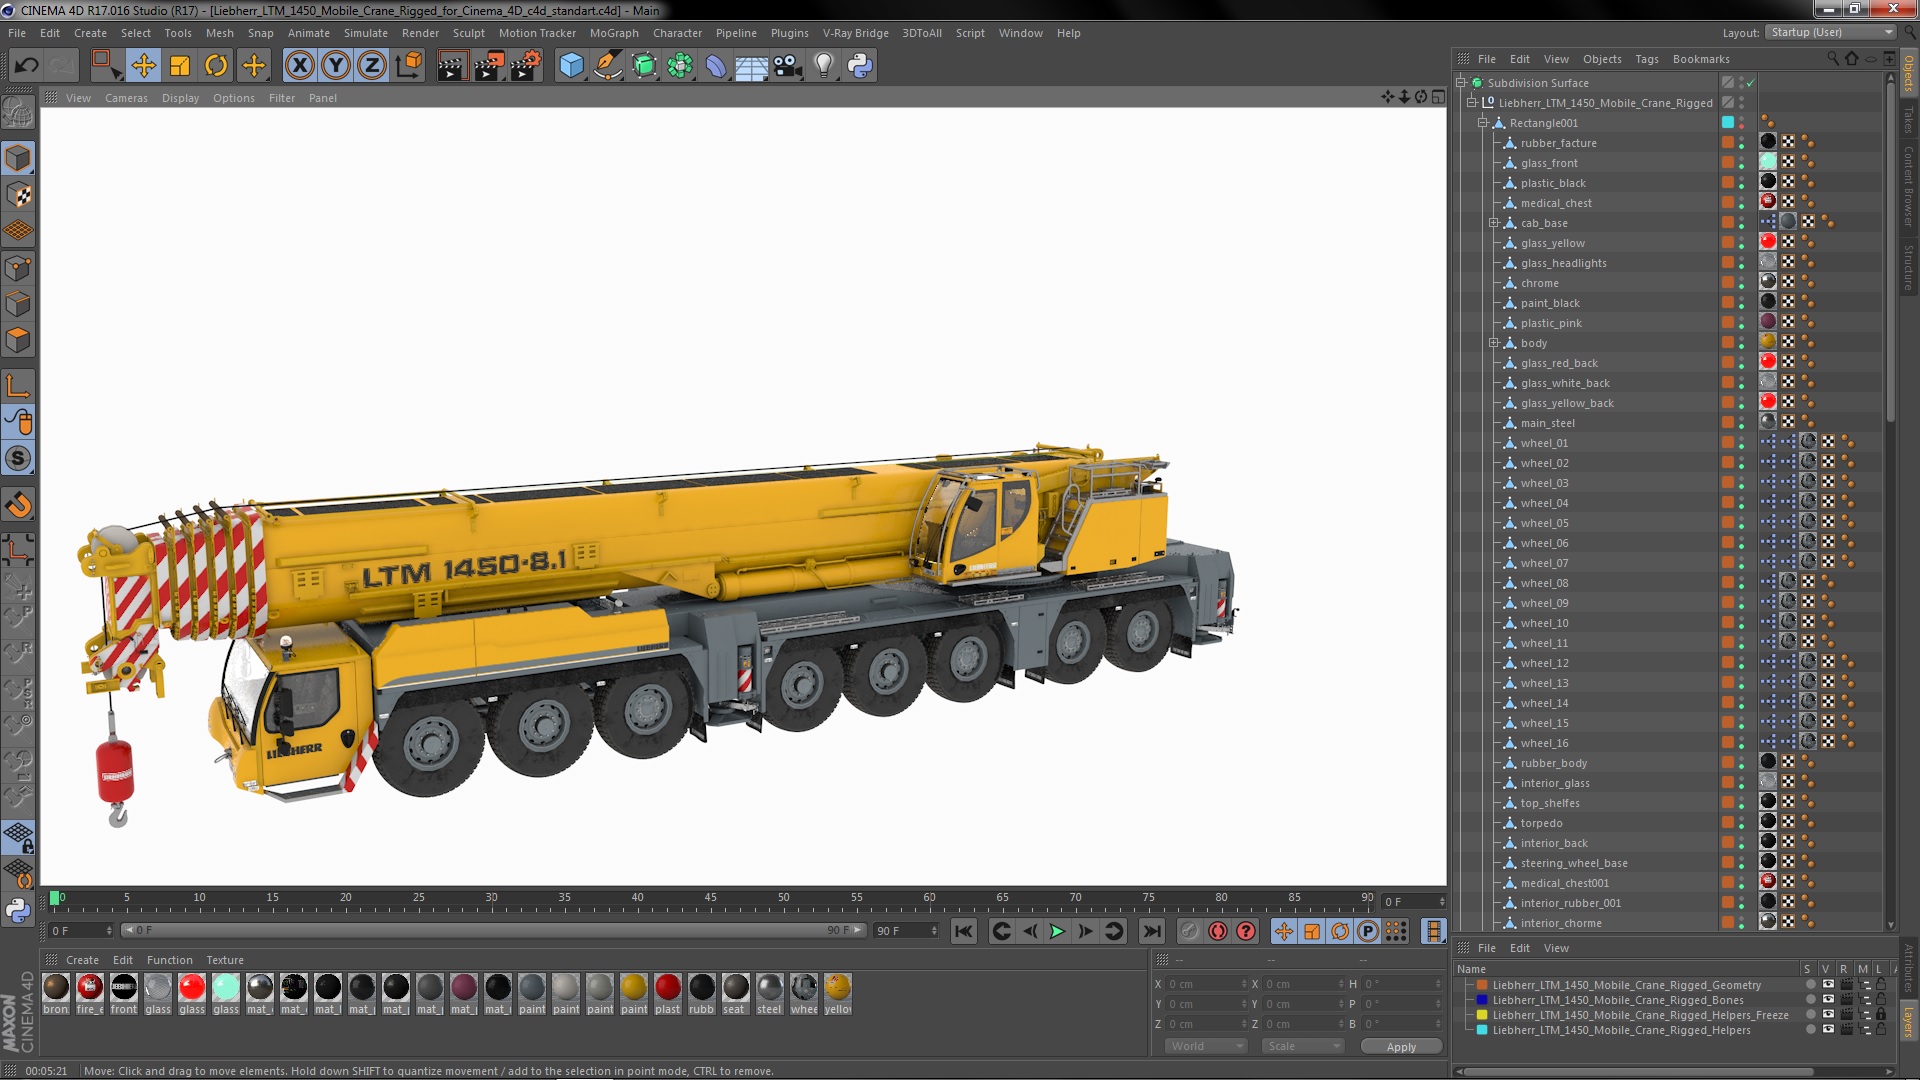Select the steering_wheel_base object
The height and width of the screenshot is (1080, 1920).
1574,863
